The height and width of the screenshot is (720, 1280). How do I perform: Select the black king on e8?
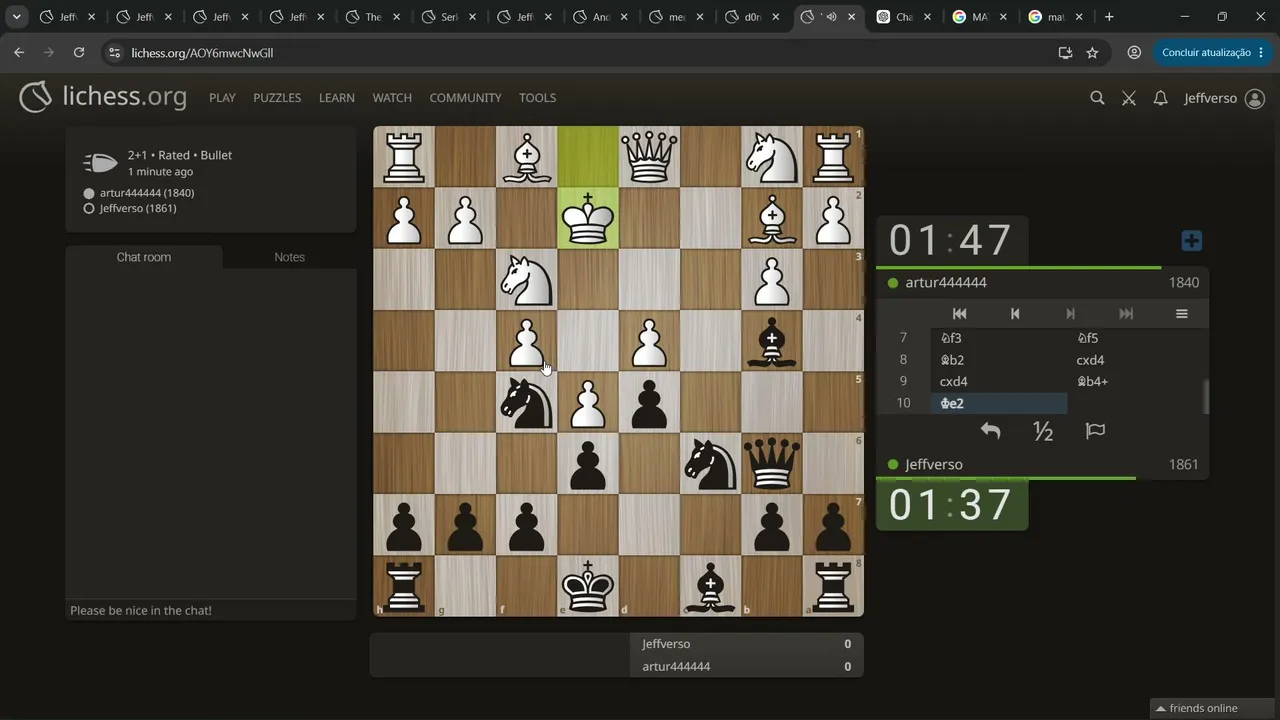pos(588,585)
